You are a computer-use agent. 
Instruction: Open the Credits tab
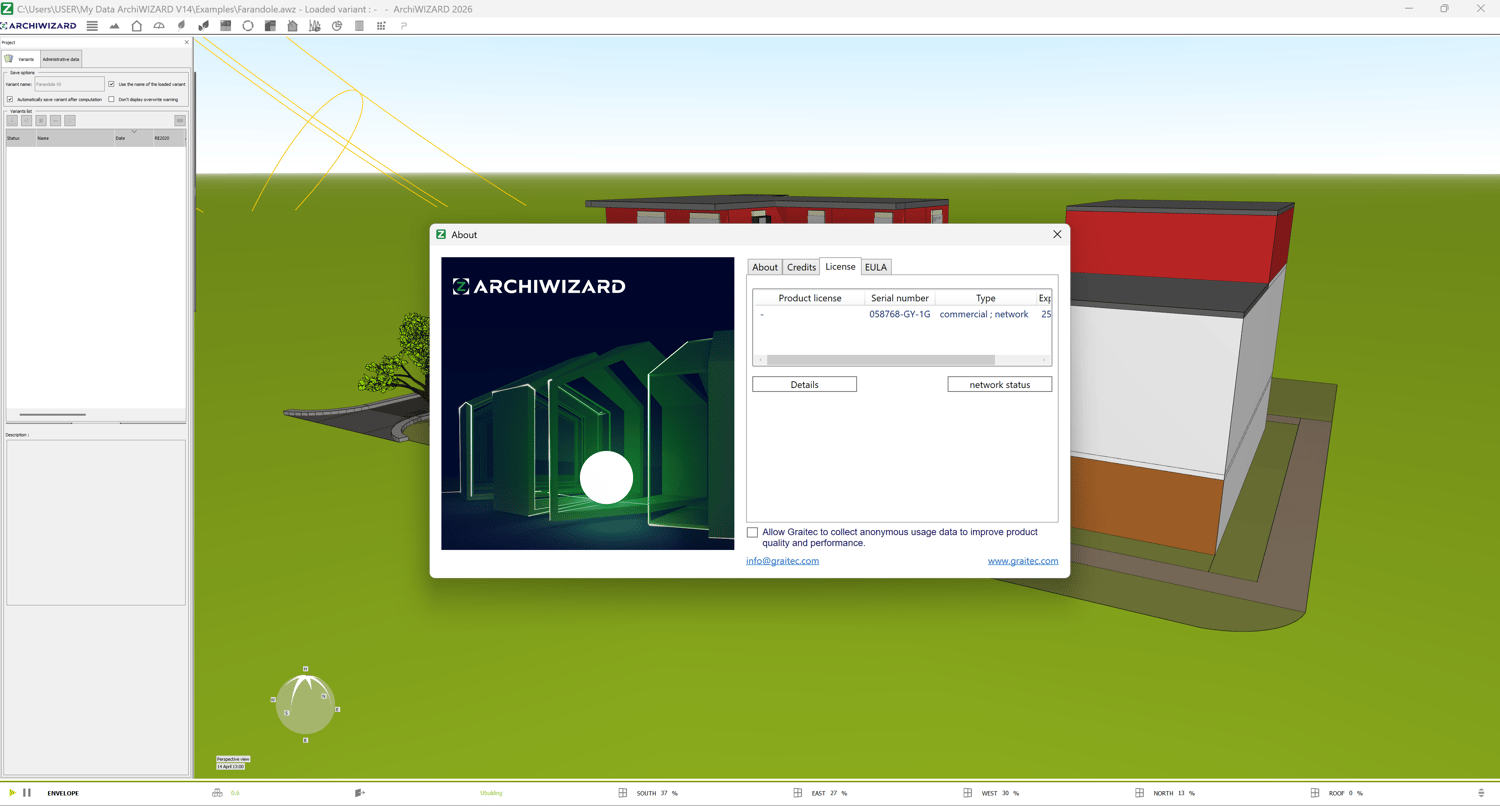tap(801, 267)
